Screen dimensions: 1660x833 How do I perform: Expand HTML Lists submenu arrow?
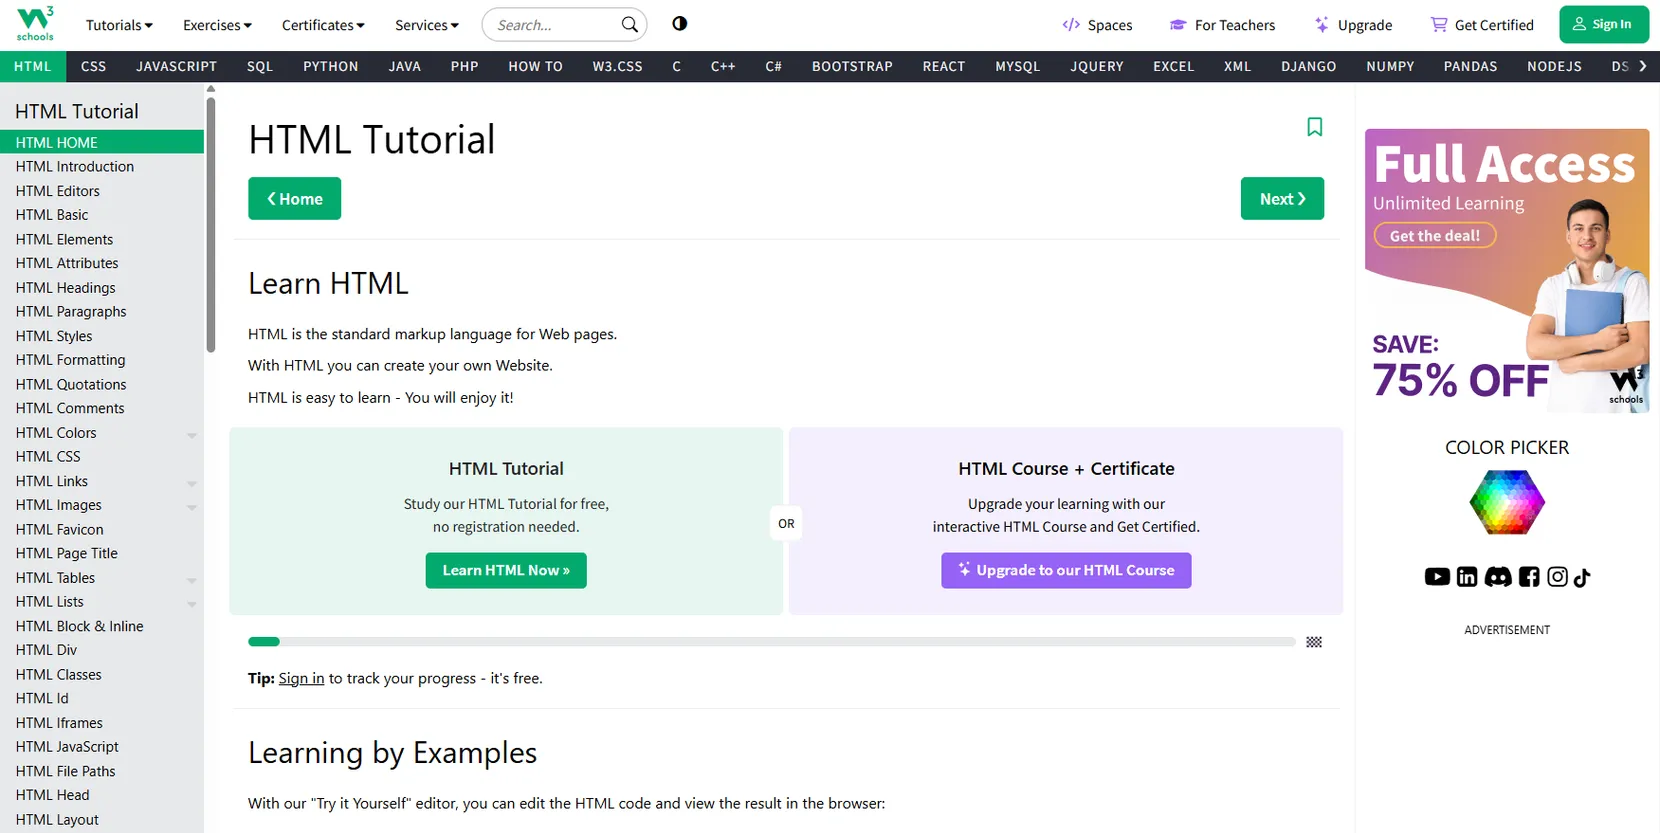(x=192, y=604)
